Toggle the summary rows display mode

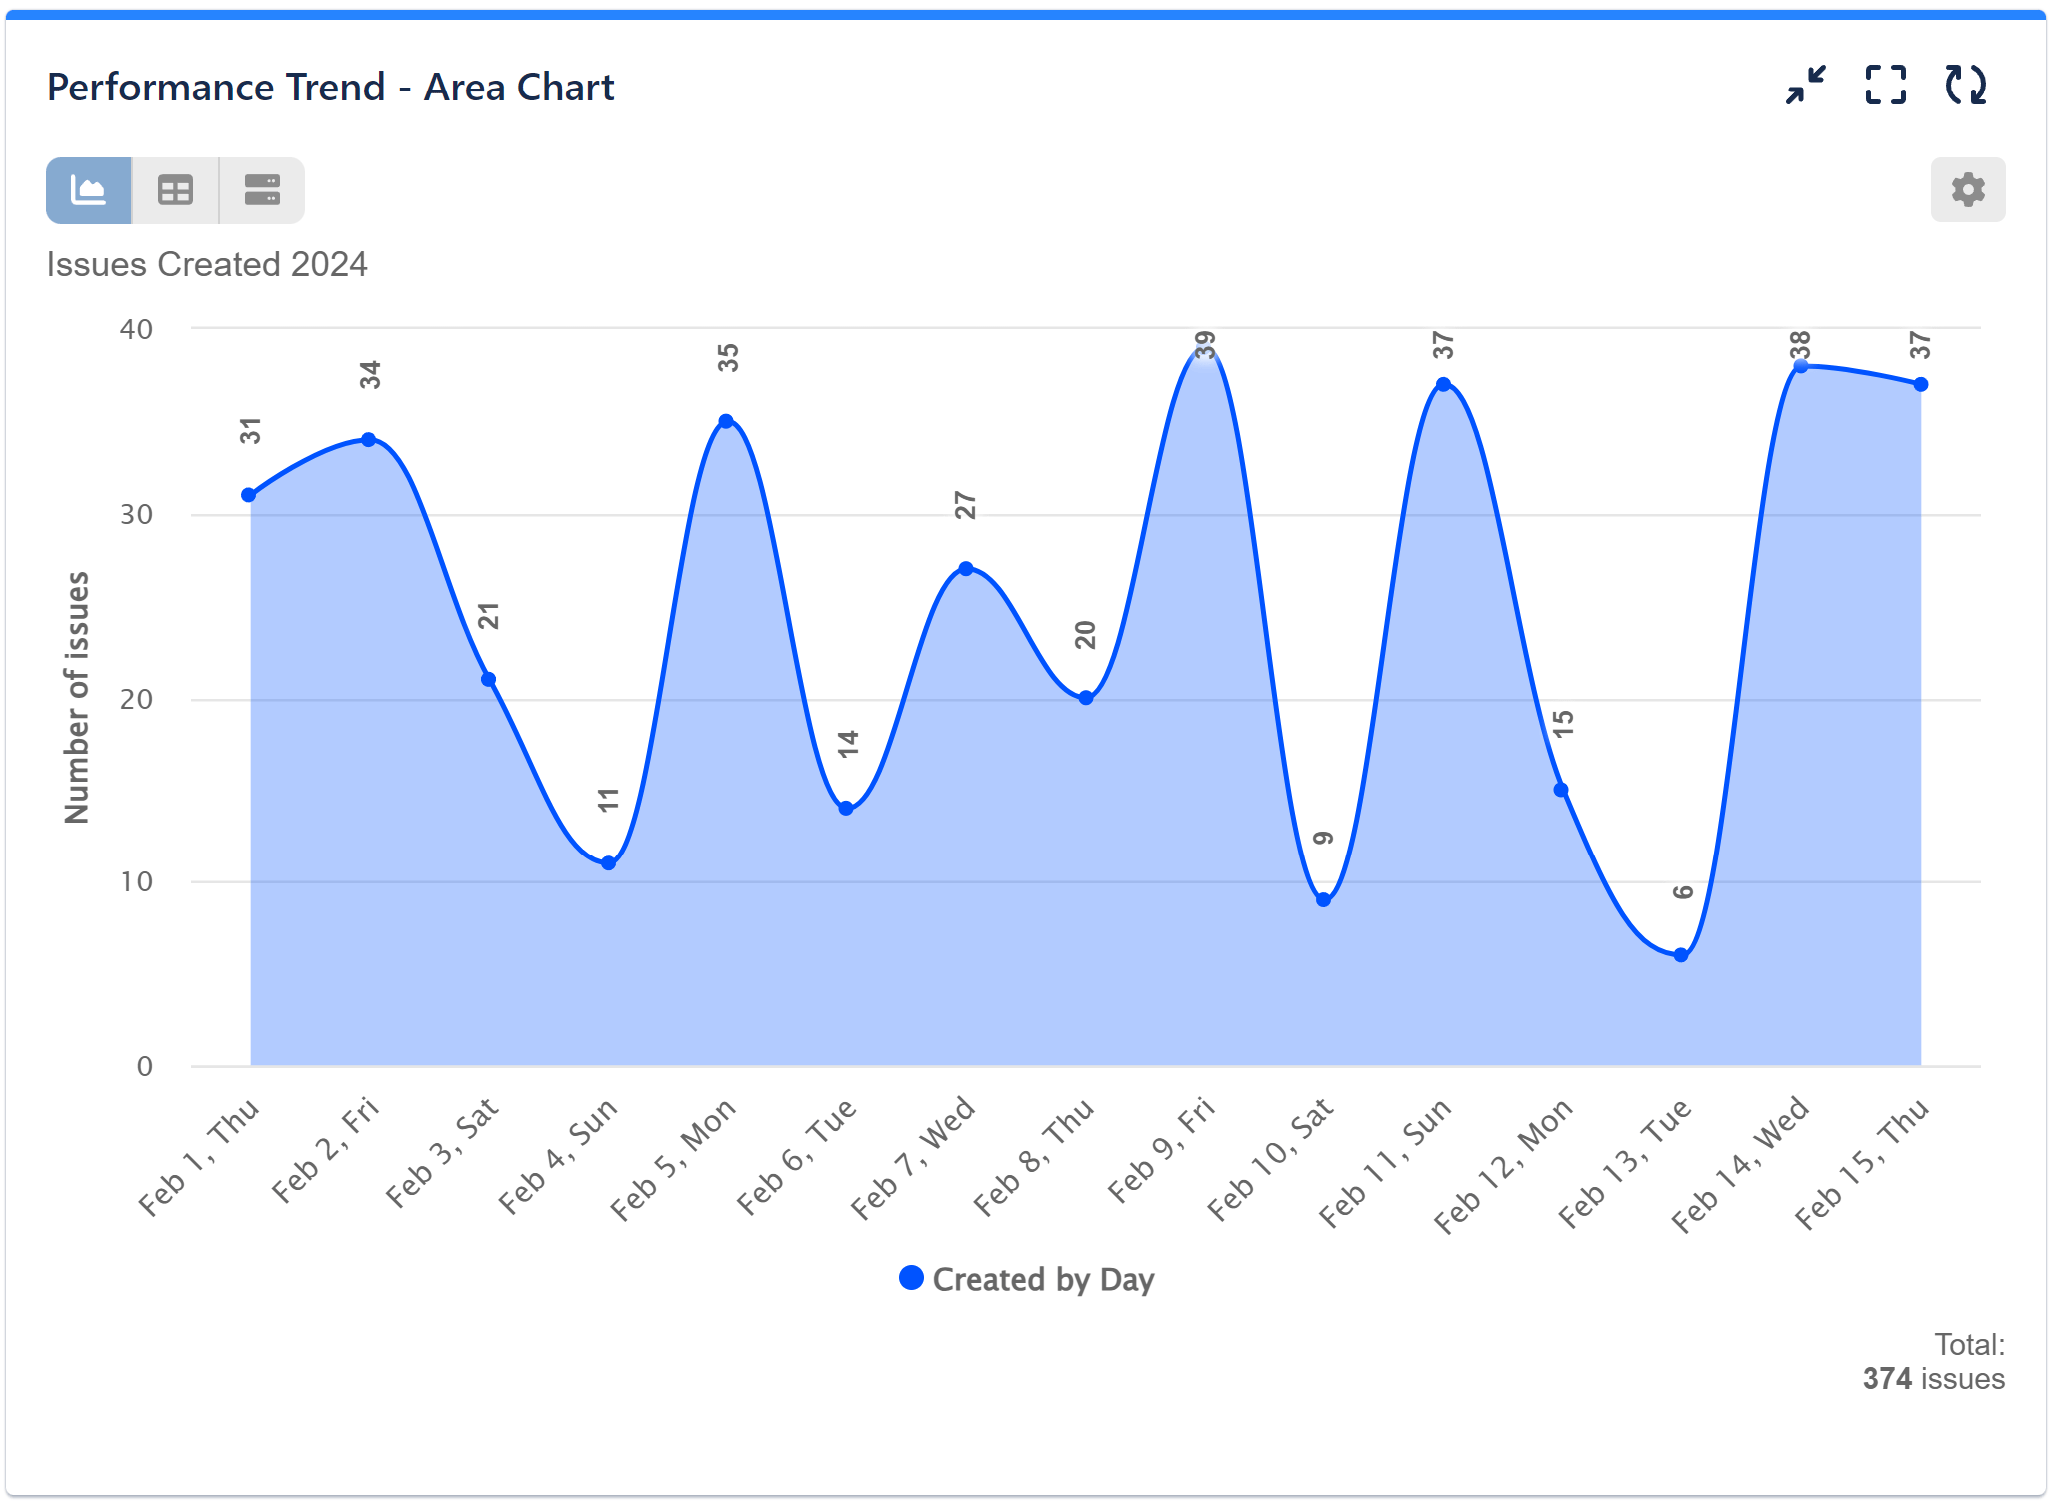point(262,189)
